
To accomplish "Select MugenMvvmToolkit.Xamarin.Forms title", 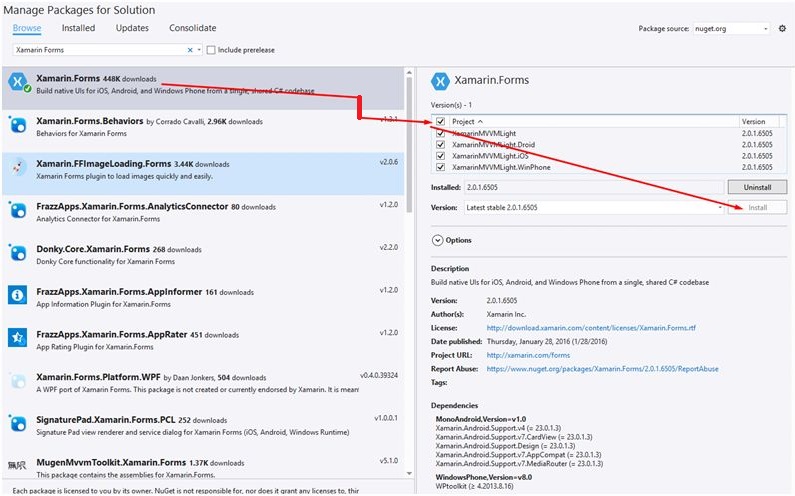I will click(x=111, y=463).
